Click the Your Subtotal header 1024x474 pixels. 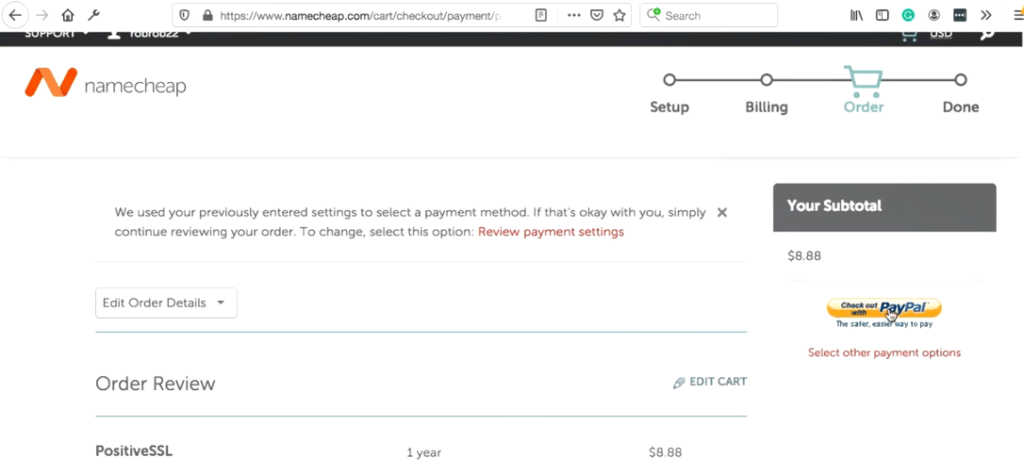(885, 206)
